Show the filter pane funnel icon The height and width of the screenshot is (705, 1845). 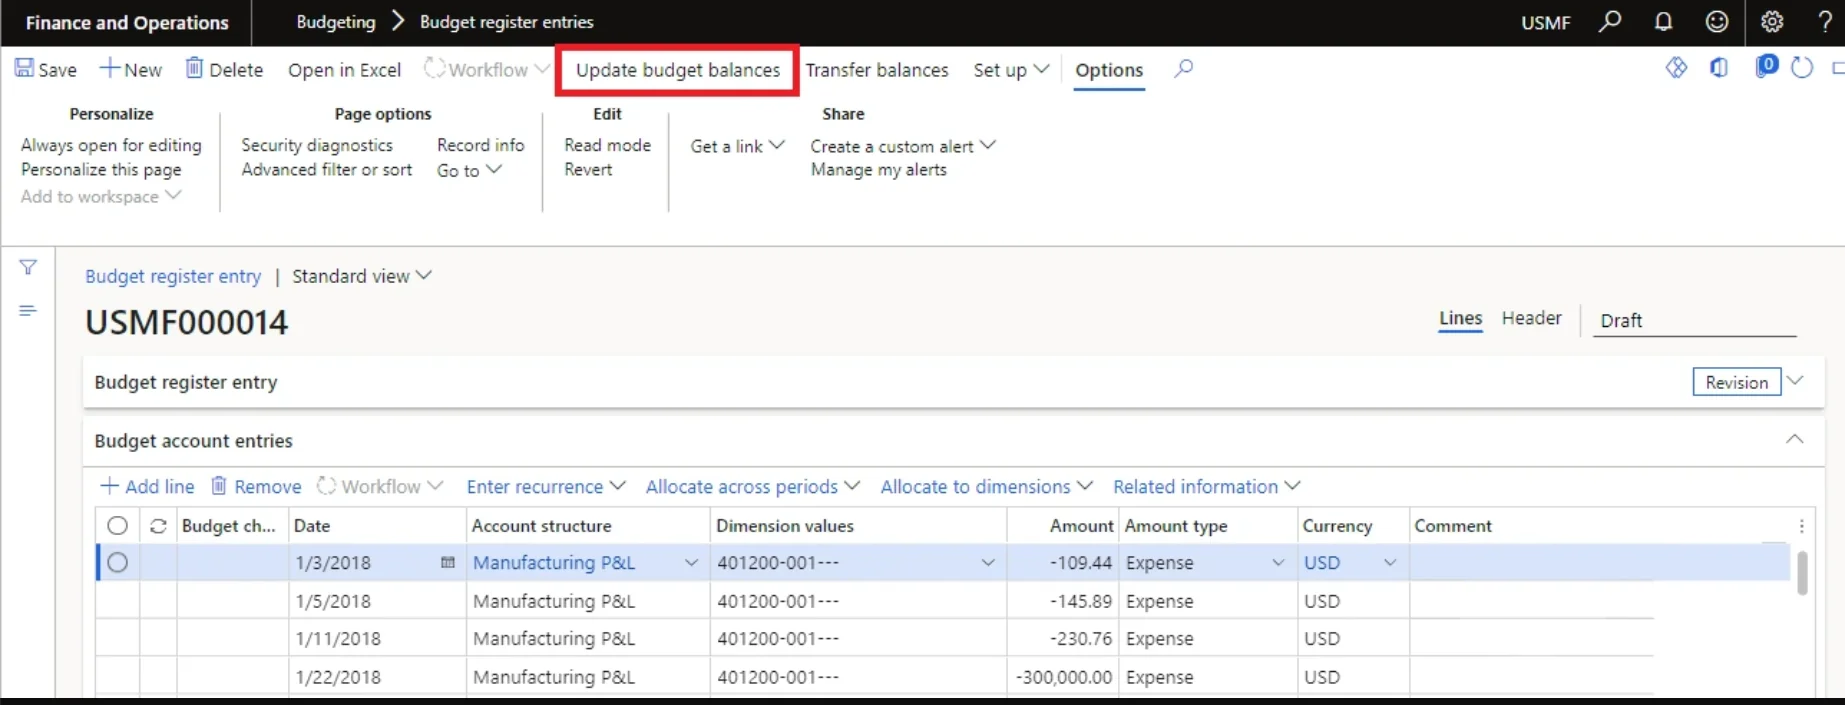[x=28, y=267]
